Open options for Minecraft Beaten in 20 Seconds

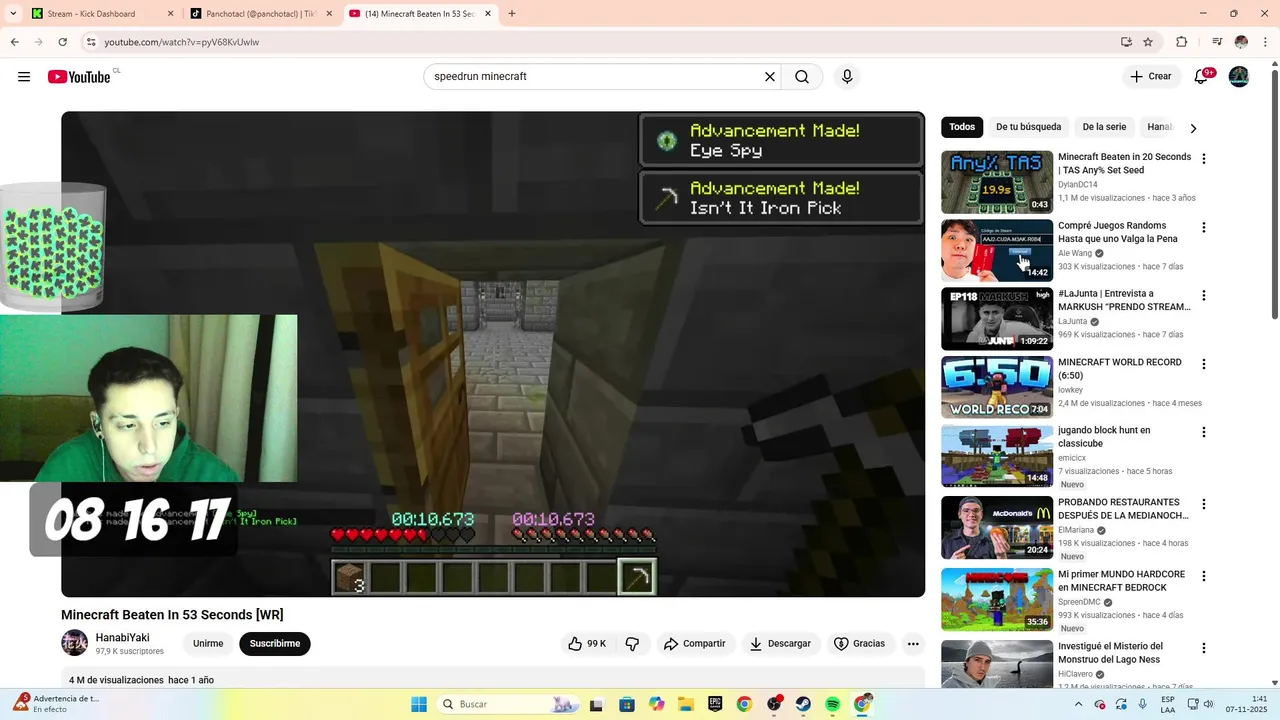(x=1204, y=159)
